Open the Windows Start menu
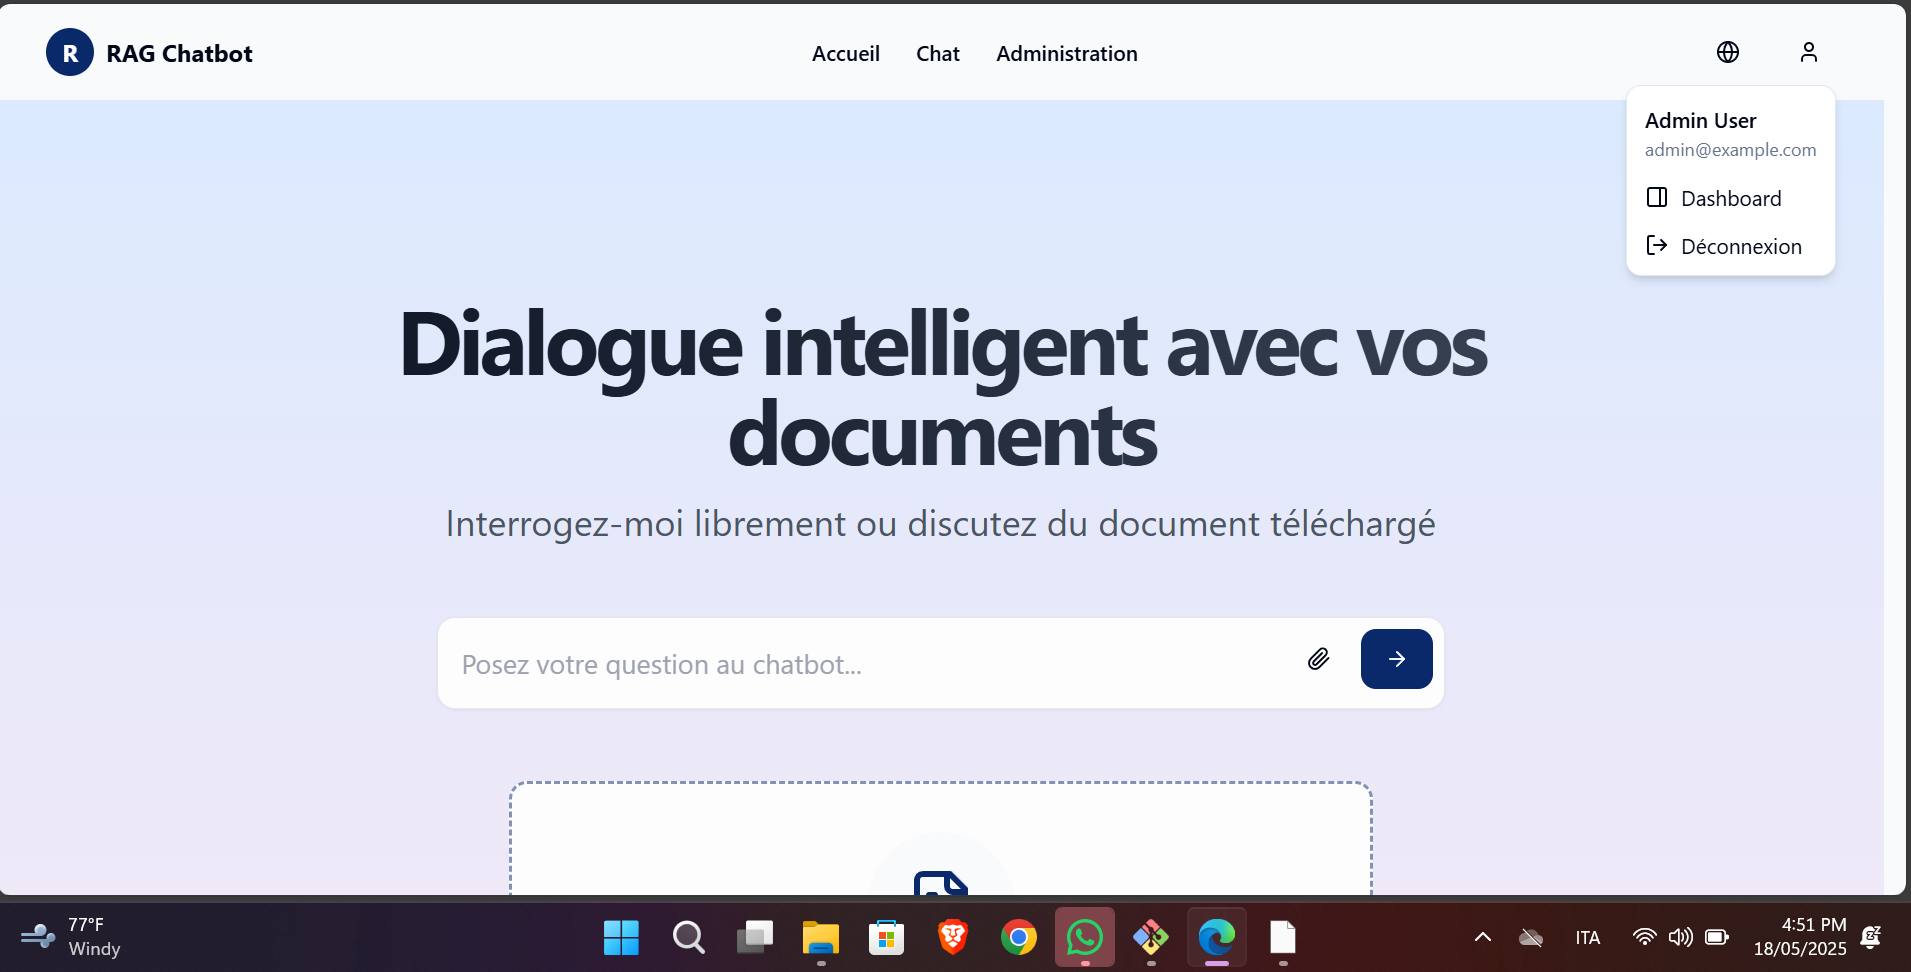The height and width of the screenshot is (972, 1911). (x=621, y=938)
